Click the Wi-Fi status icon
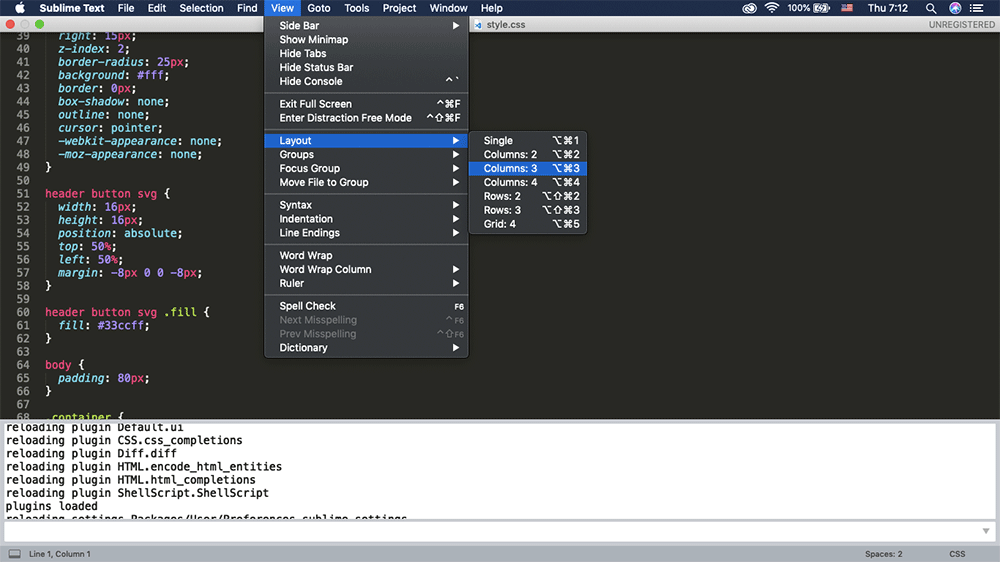 (x=772, y=8)
